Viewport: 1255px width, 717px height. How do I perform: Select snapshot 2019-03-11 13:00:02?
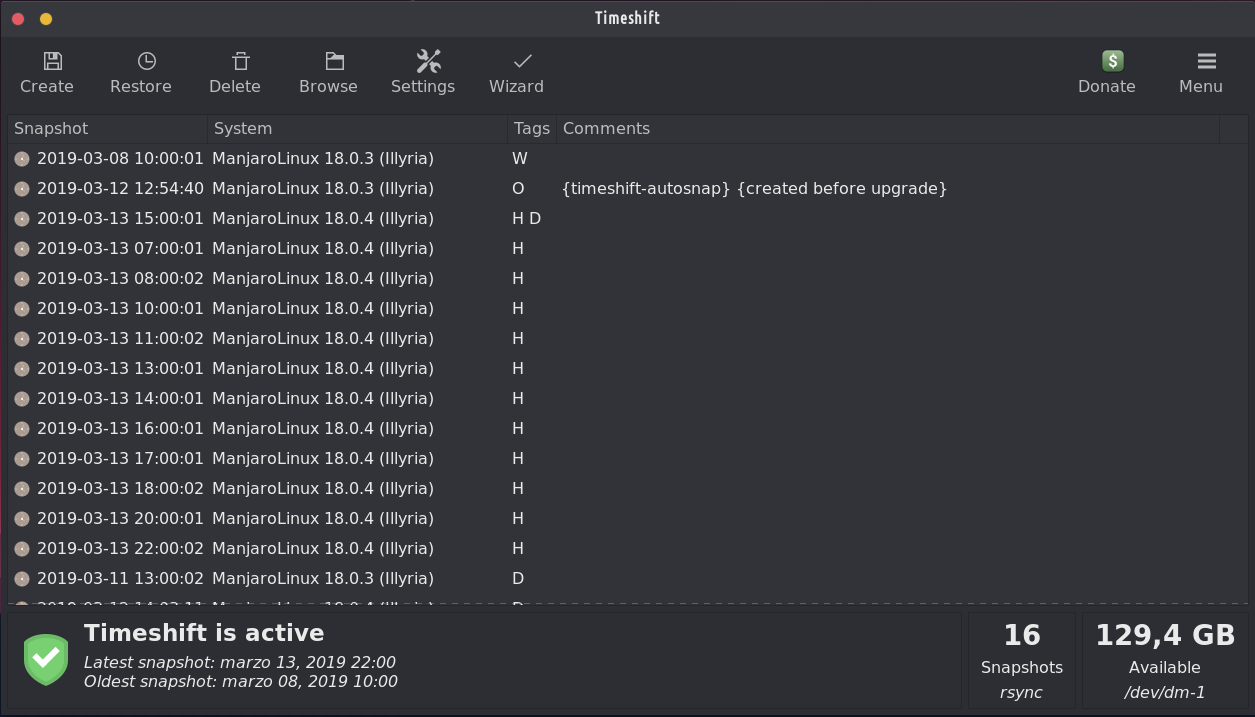(120, 579)
